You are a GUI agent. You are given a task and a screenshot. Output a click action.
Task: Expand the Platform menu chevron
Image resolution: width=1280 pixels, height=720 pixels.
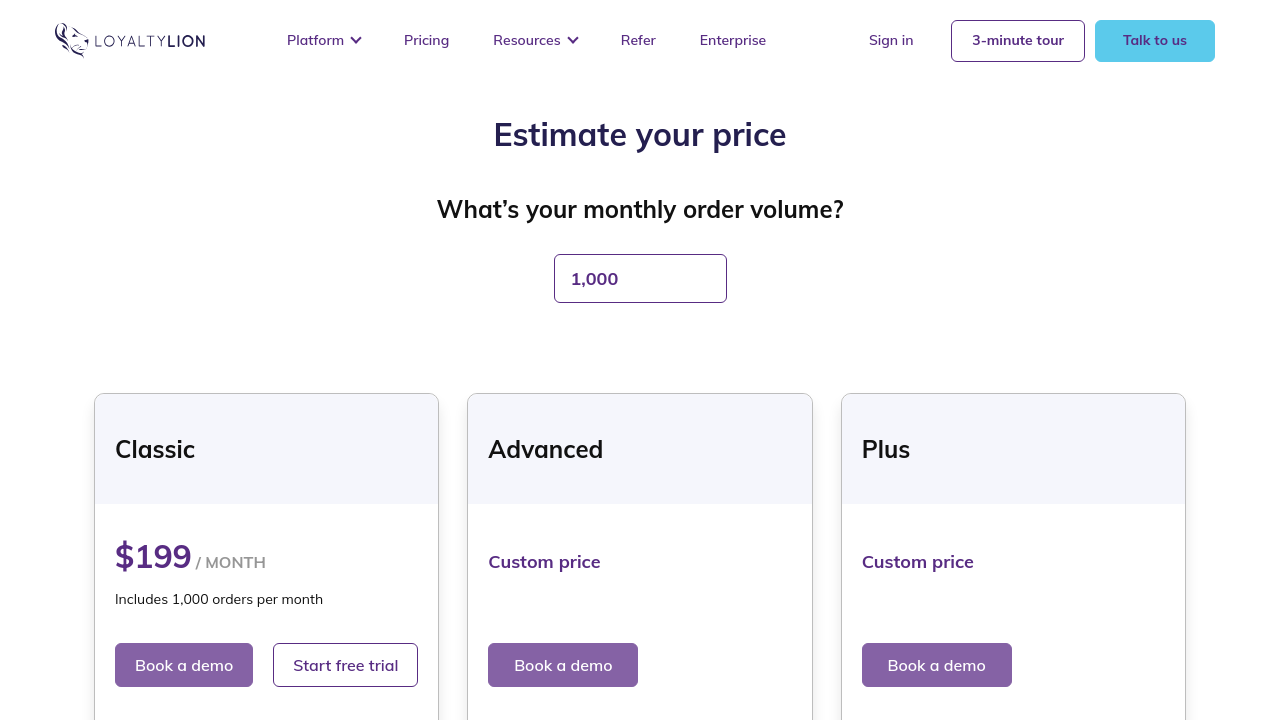tap(356, 40)
